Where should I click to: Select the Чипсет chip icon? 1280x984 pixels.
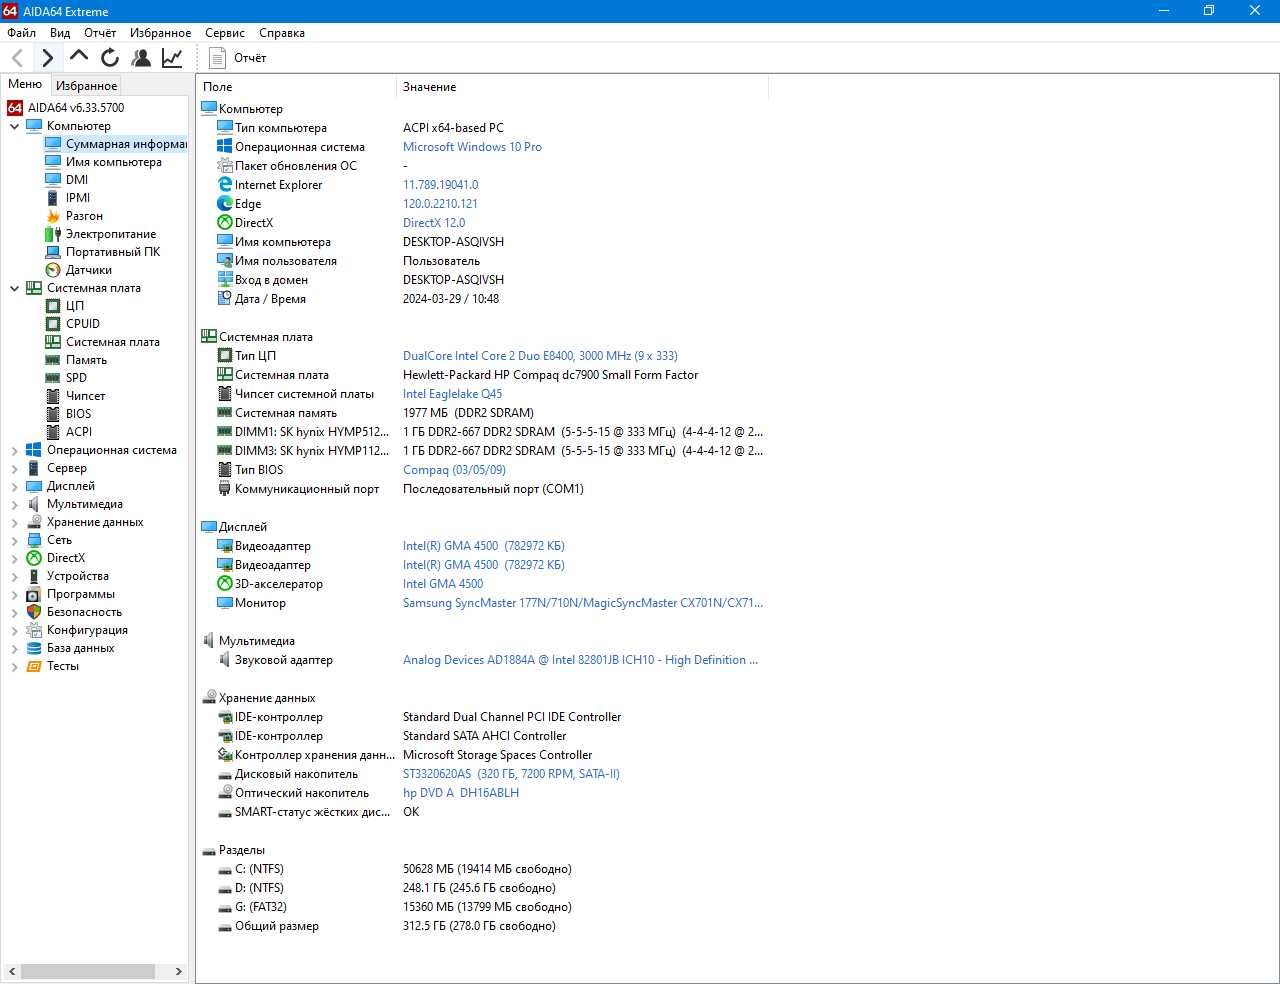[x=53, y=396]
